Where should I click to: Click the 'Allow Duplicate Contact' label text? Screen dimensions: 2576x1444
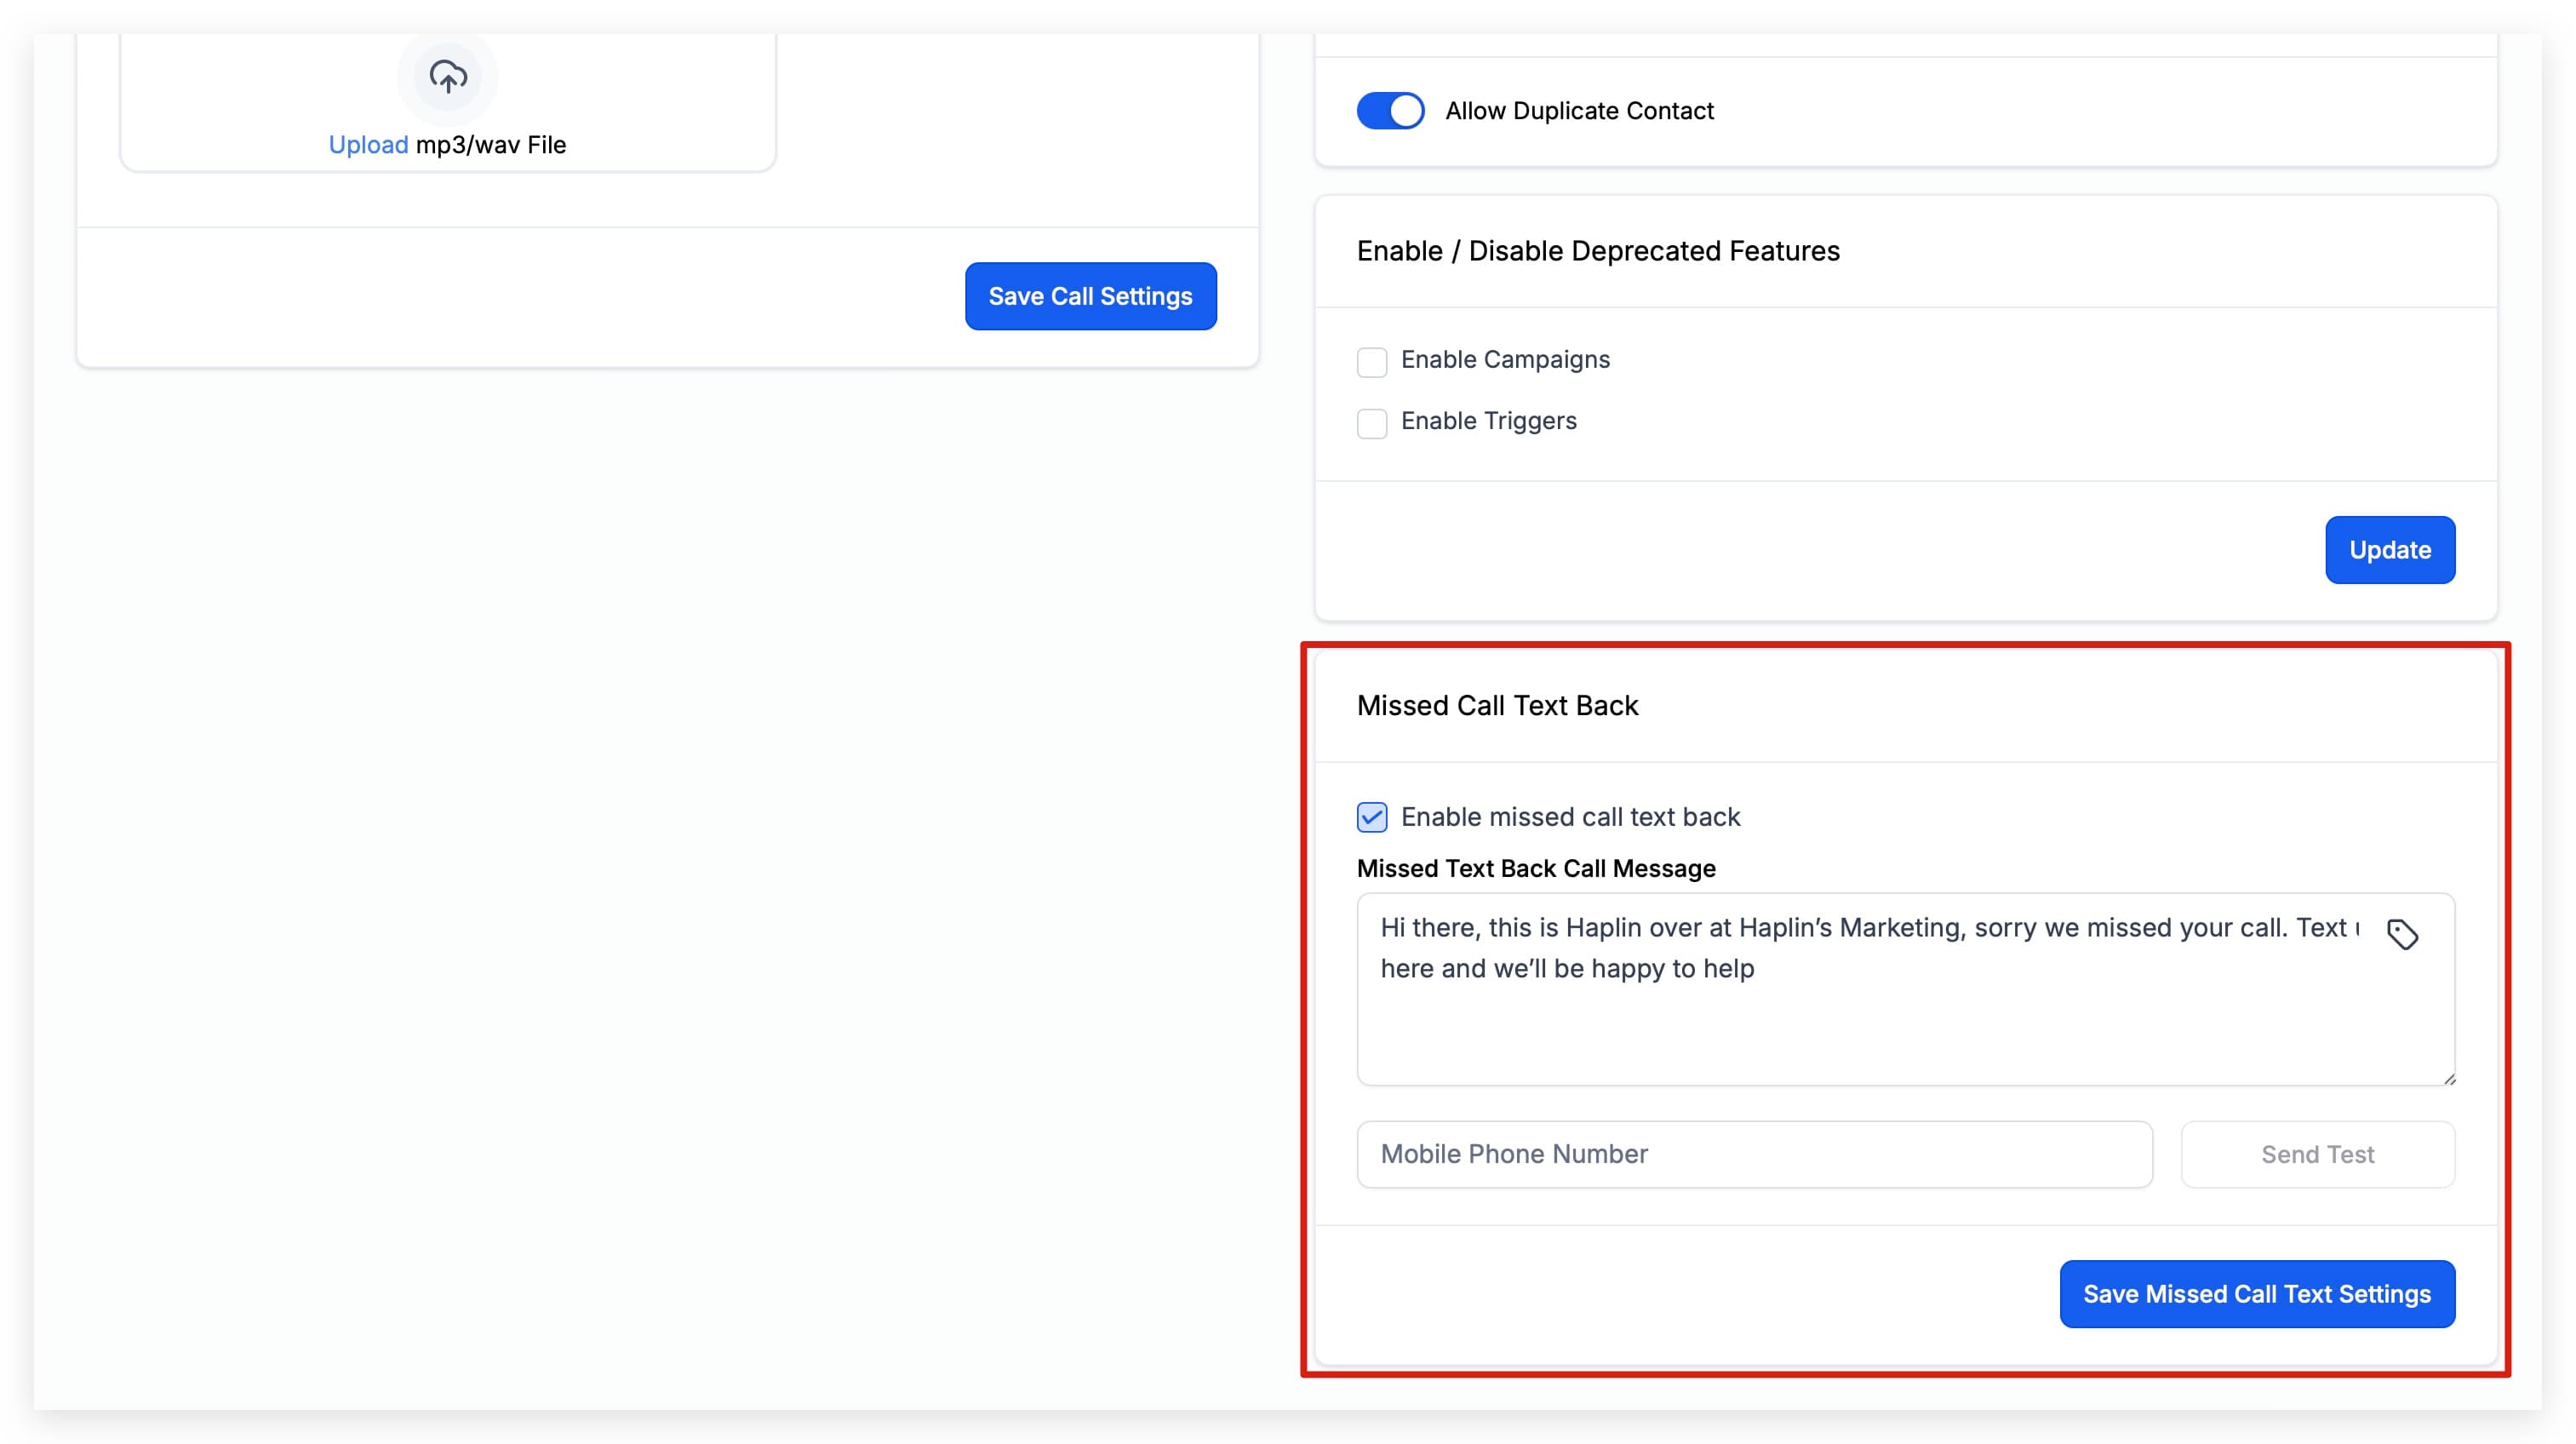point(1579,111)
